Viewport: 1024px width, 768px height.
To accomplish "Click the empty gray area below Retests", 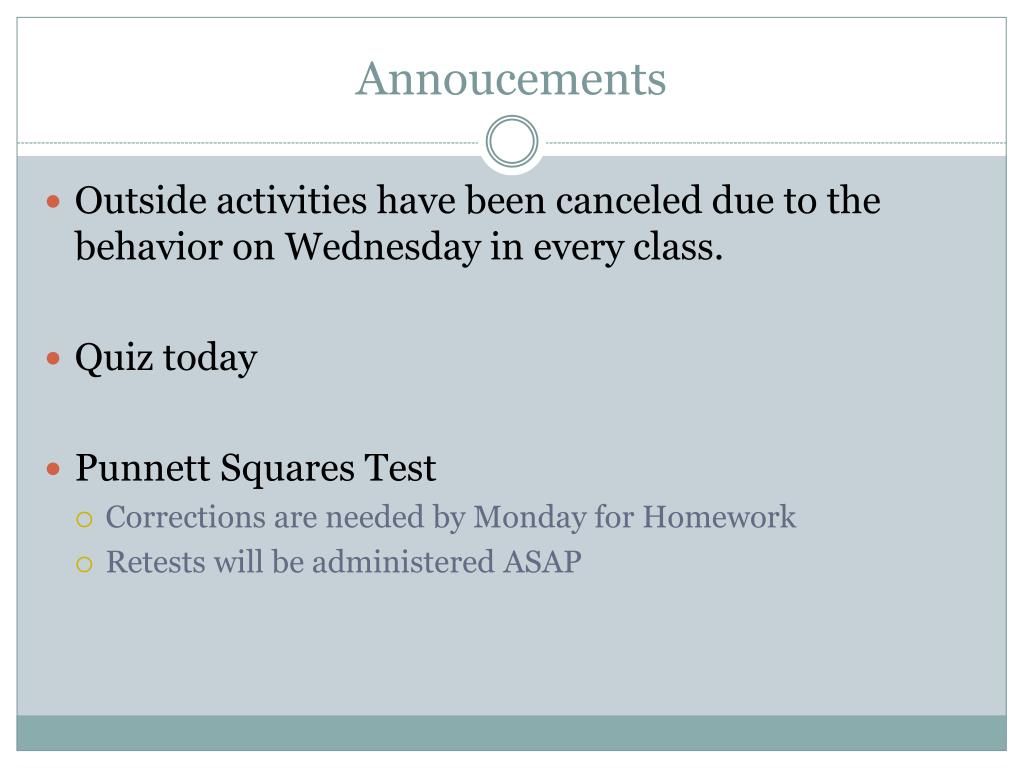I will coord(511,647).
